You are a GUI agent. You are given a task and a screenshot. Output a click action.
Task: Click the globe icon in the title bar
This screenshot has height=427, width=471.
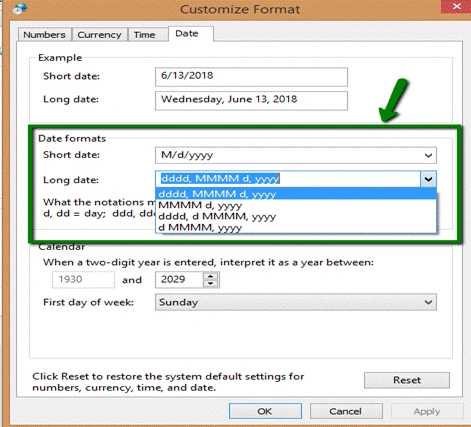(x=20, y=9)
